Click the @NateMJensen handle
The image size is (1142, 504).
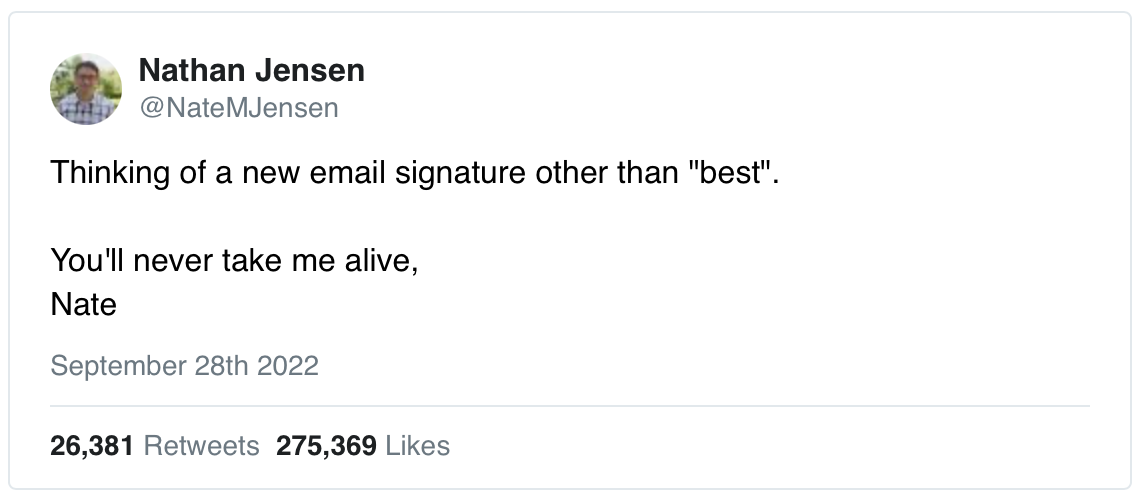point(238,107)
